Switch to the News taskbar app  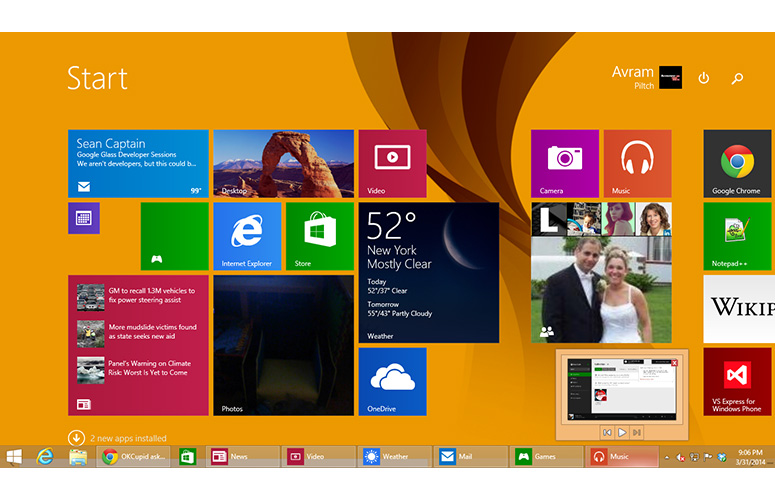tap(242, 457)
